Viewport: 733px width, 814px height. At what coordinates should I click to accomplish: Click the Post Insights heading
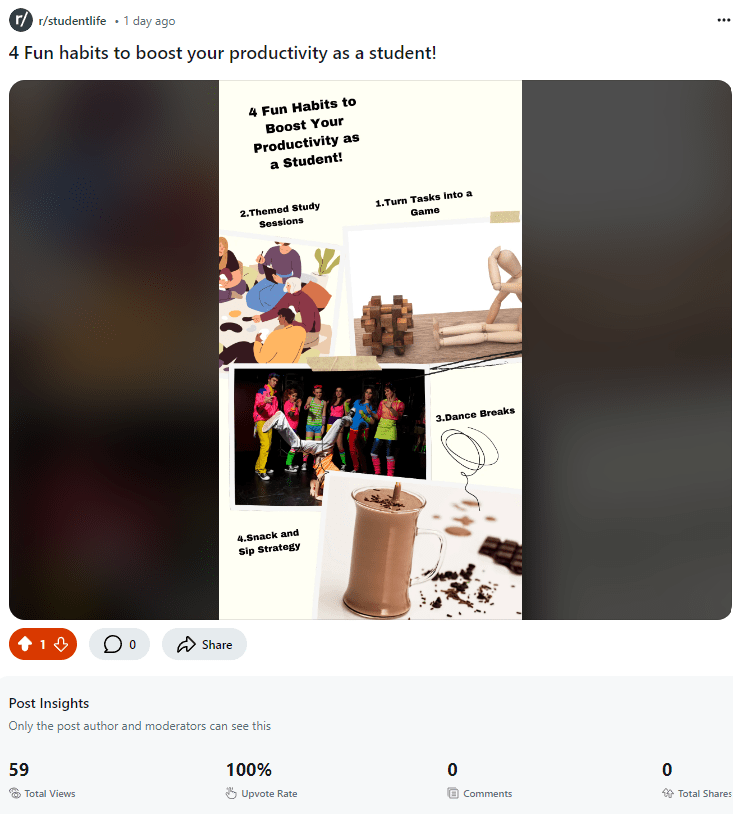click(49, 703)
